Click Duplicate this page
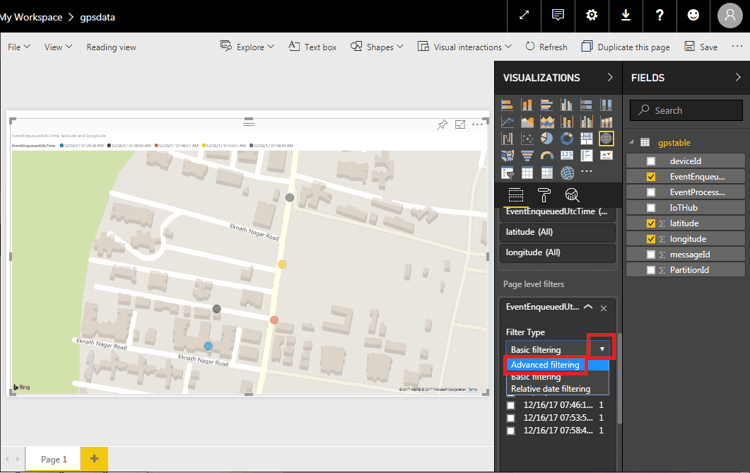750x473 pixels. pyautogui.click(x=625, y=46)
